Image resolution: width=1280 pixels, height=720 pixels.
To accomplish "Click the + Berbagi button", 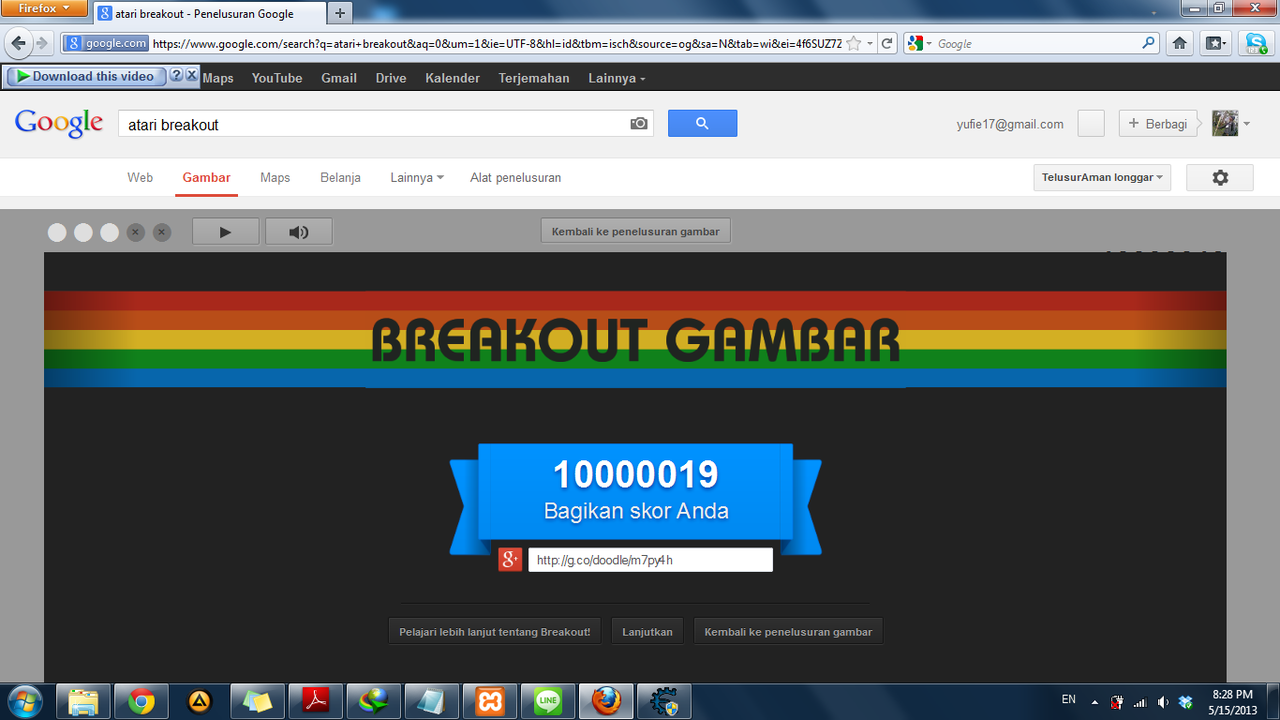I will [1158, 123].
